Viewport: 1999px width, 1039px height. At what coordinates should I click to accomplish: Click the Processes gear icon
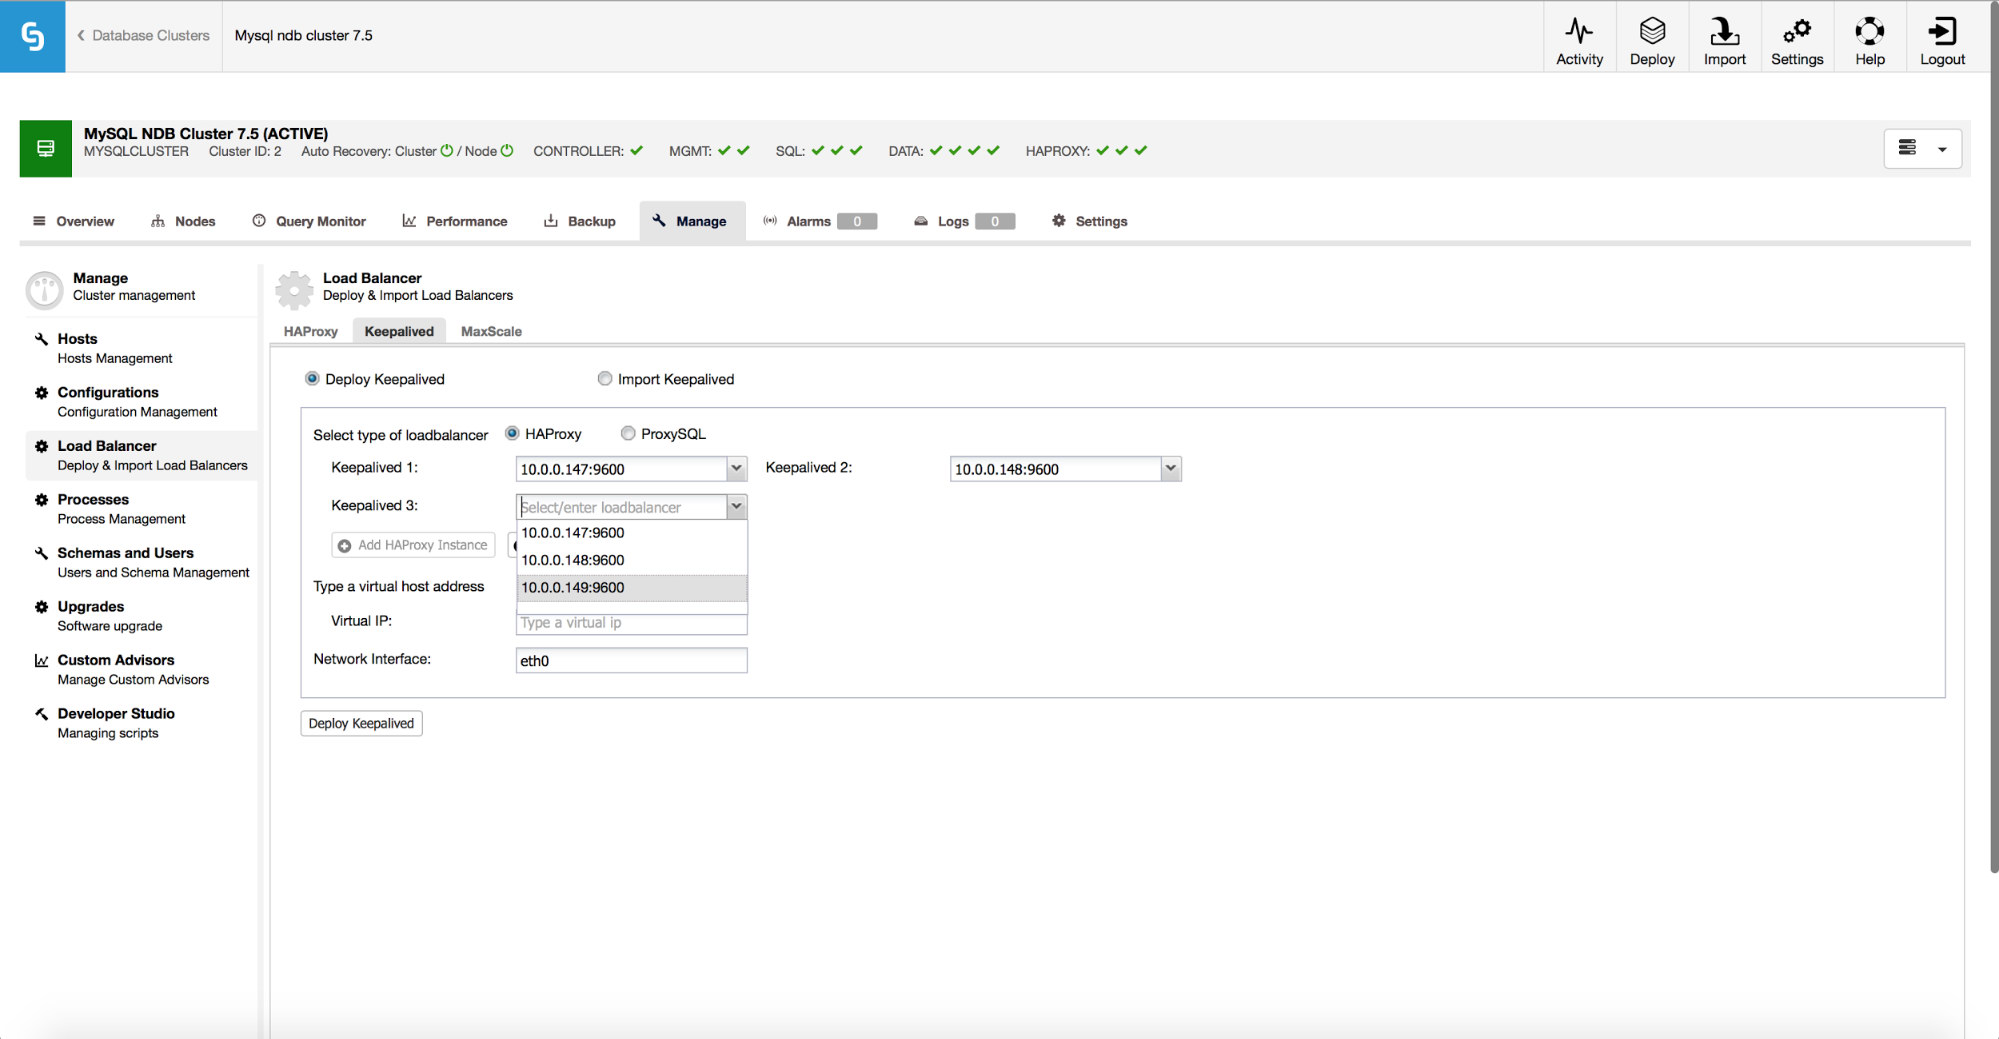coord(41,500)
